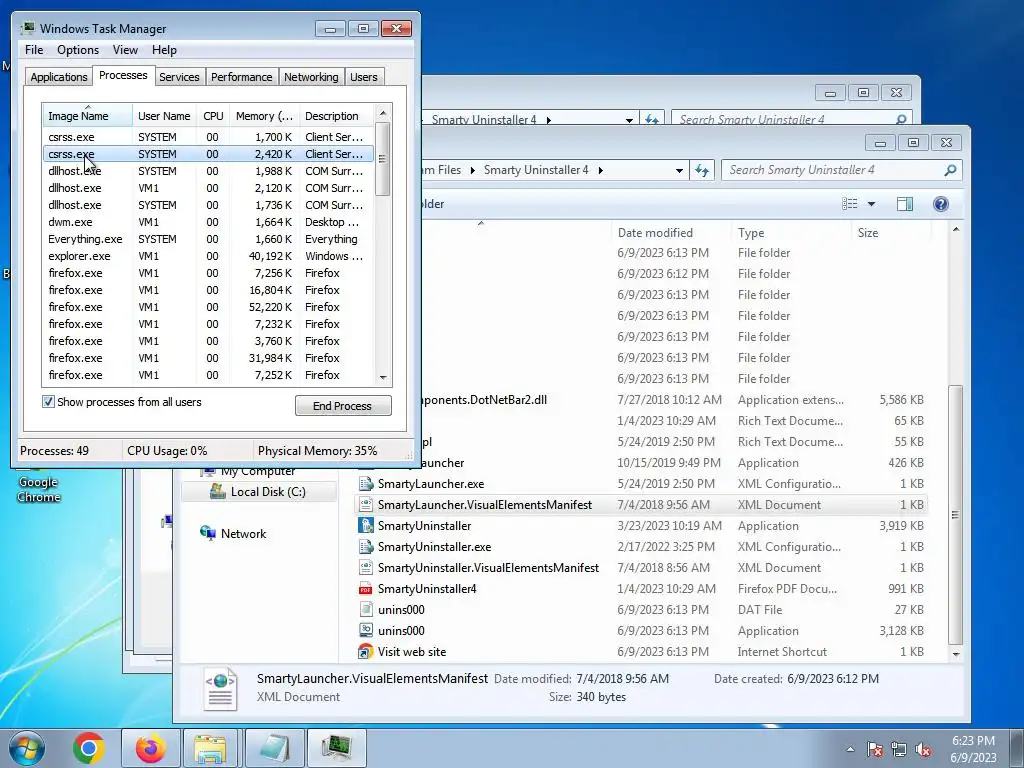Open Google Chrome from the taskbar
Viewport: 1024px width, 768px height.
coord(89,748)
